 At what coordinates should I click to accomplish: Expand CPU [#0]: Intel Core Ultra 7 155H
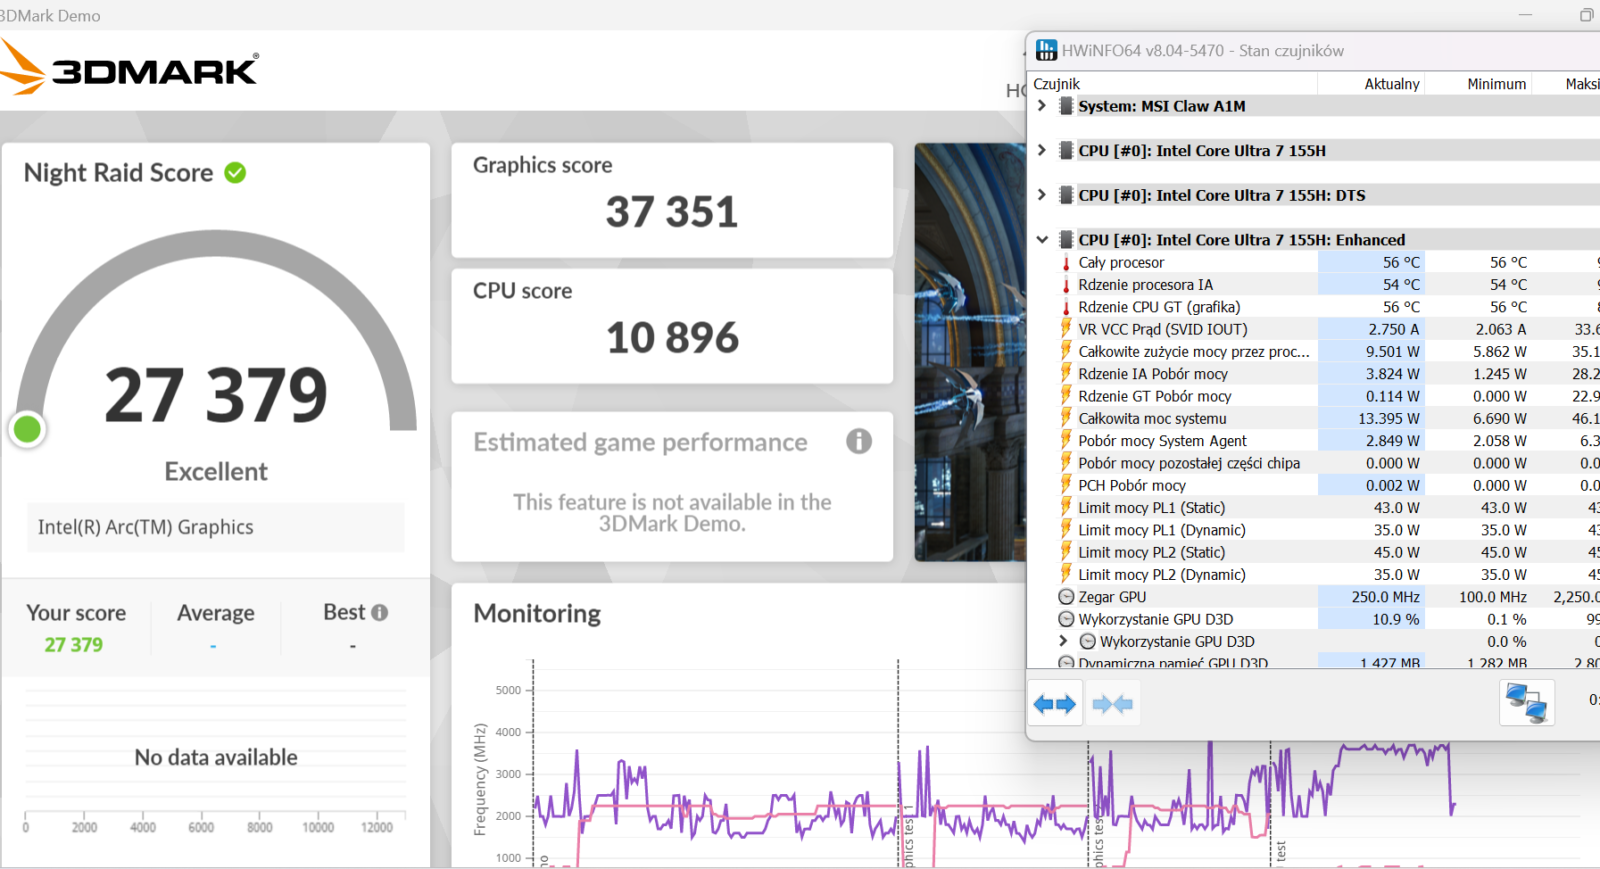(1042, 150)
